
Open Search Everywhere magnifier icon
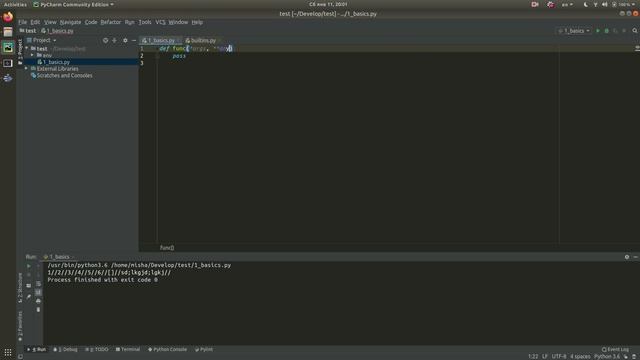(635, 31)
